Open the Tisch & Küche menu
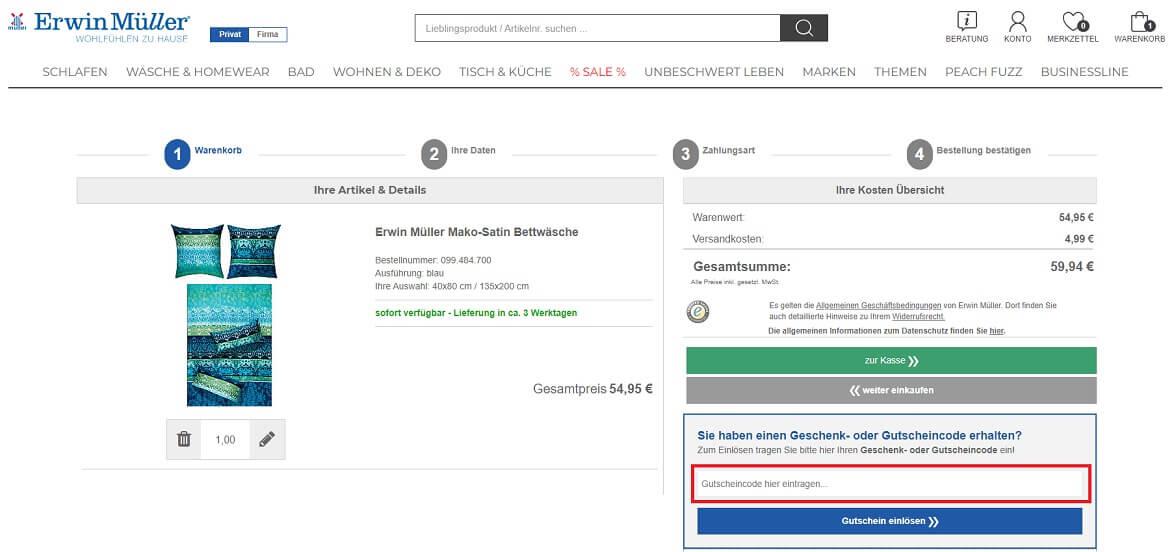This screenshot has height=552, width=1176. [506, 72]
